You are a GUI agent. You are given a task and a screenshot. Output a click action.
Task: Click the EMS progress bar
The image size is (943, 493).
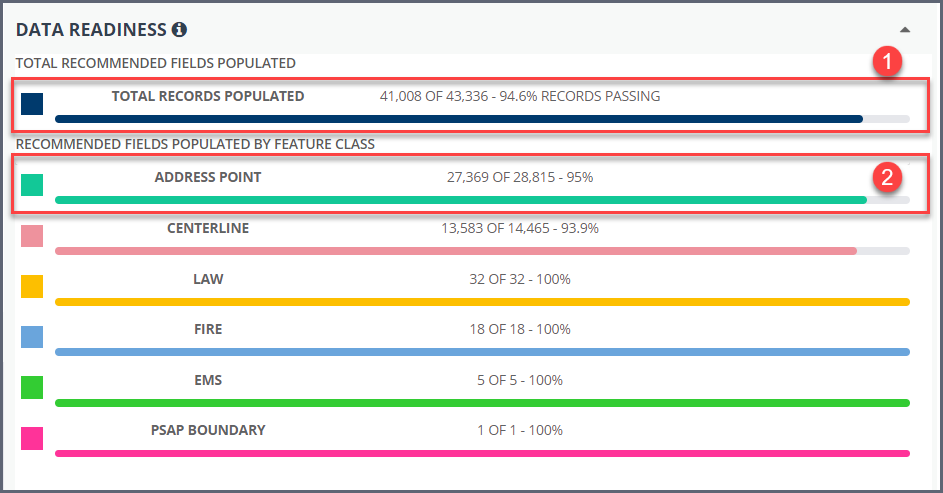coord(482,403)
